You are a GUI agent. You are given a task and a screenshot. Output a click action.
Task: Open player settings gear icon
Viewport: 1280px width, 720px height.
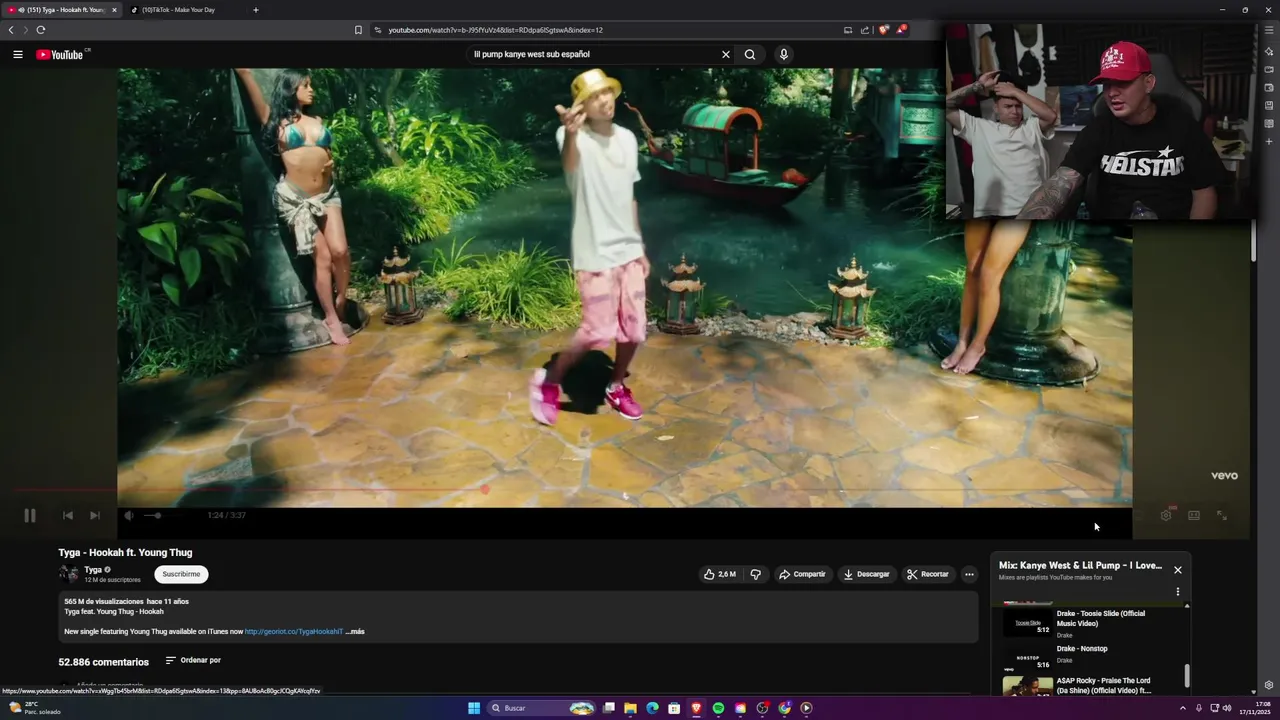1166,515
